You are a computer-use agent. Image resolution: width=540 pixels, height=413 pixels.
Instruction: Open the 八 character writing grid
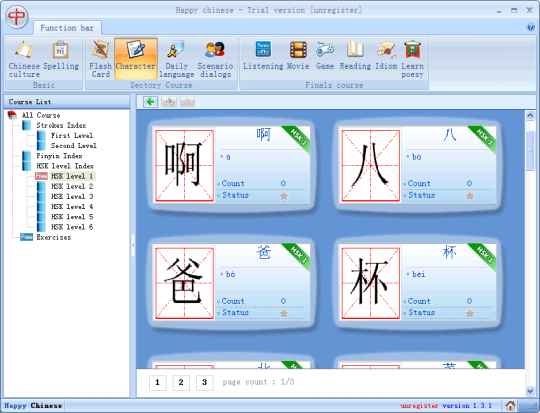(371, 165)
